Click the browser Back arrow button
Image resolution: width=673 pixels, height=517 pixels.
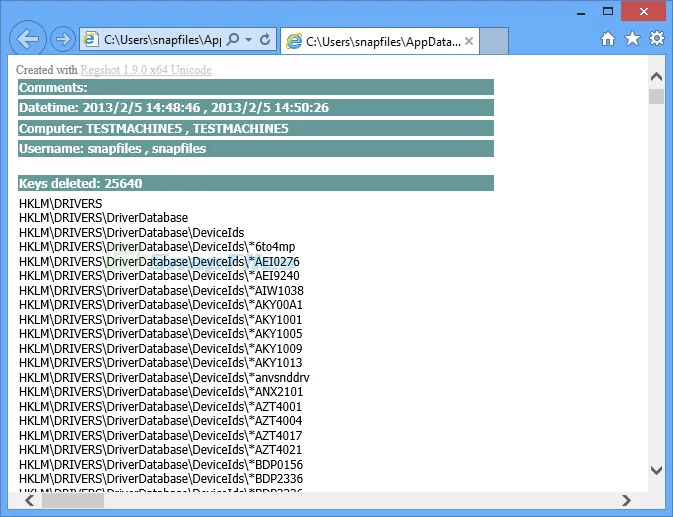27,39
